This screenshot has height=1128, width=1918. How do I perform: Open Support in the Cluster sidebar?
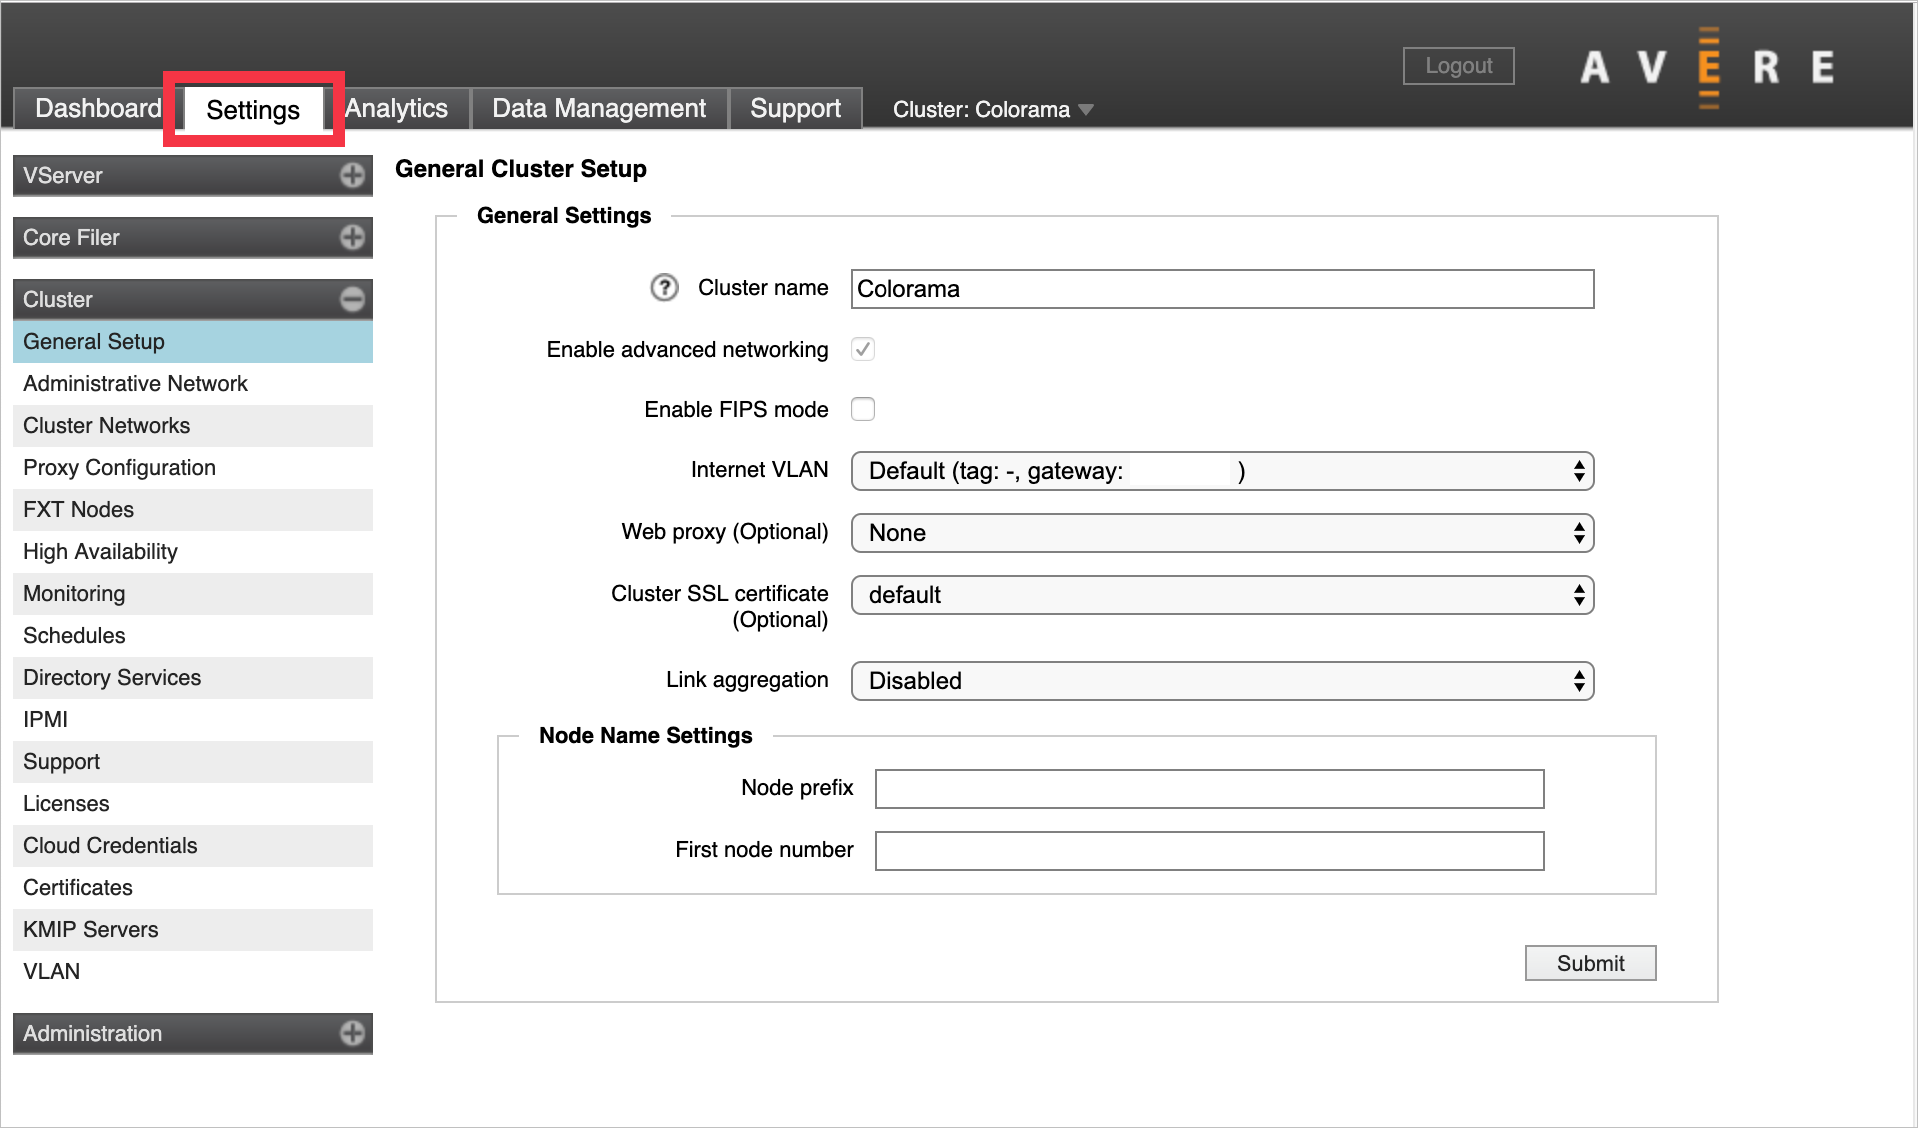point(193,762)
